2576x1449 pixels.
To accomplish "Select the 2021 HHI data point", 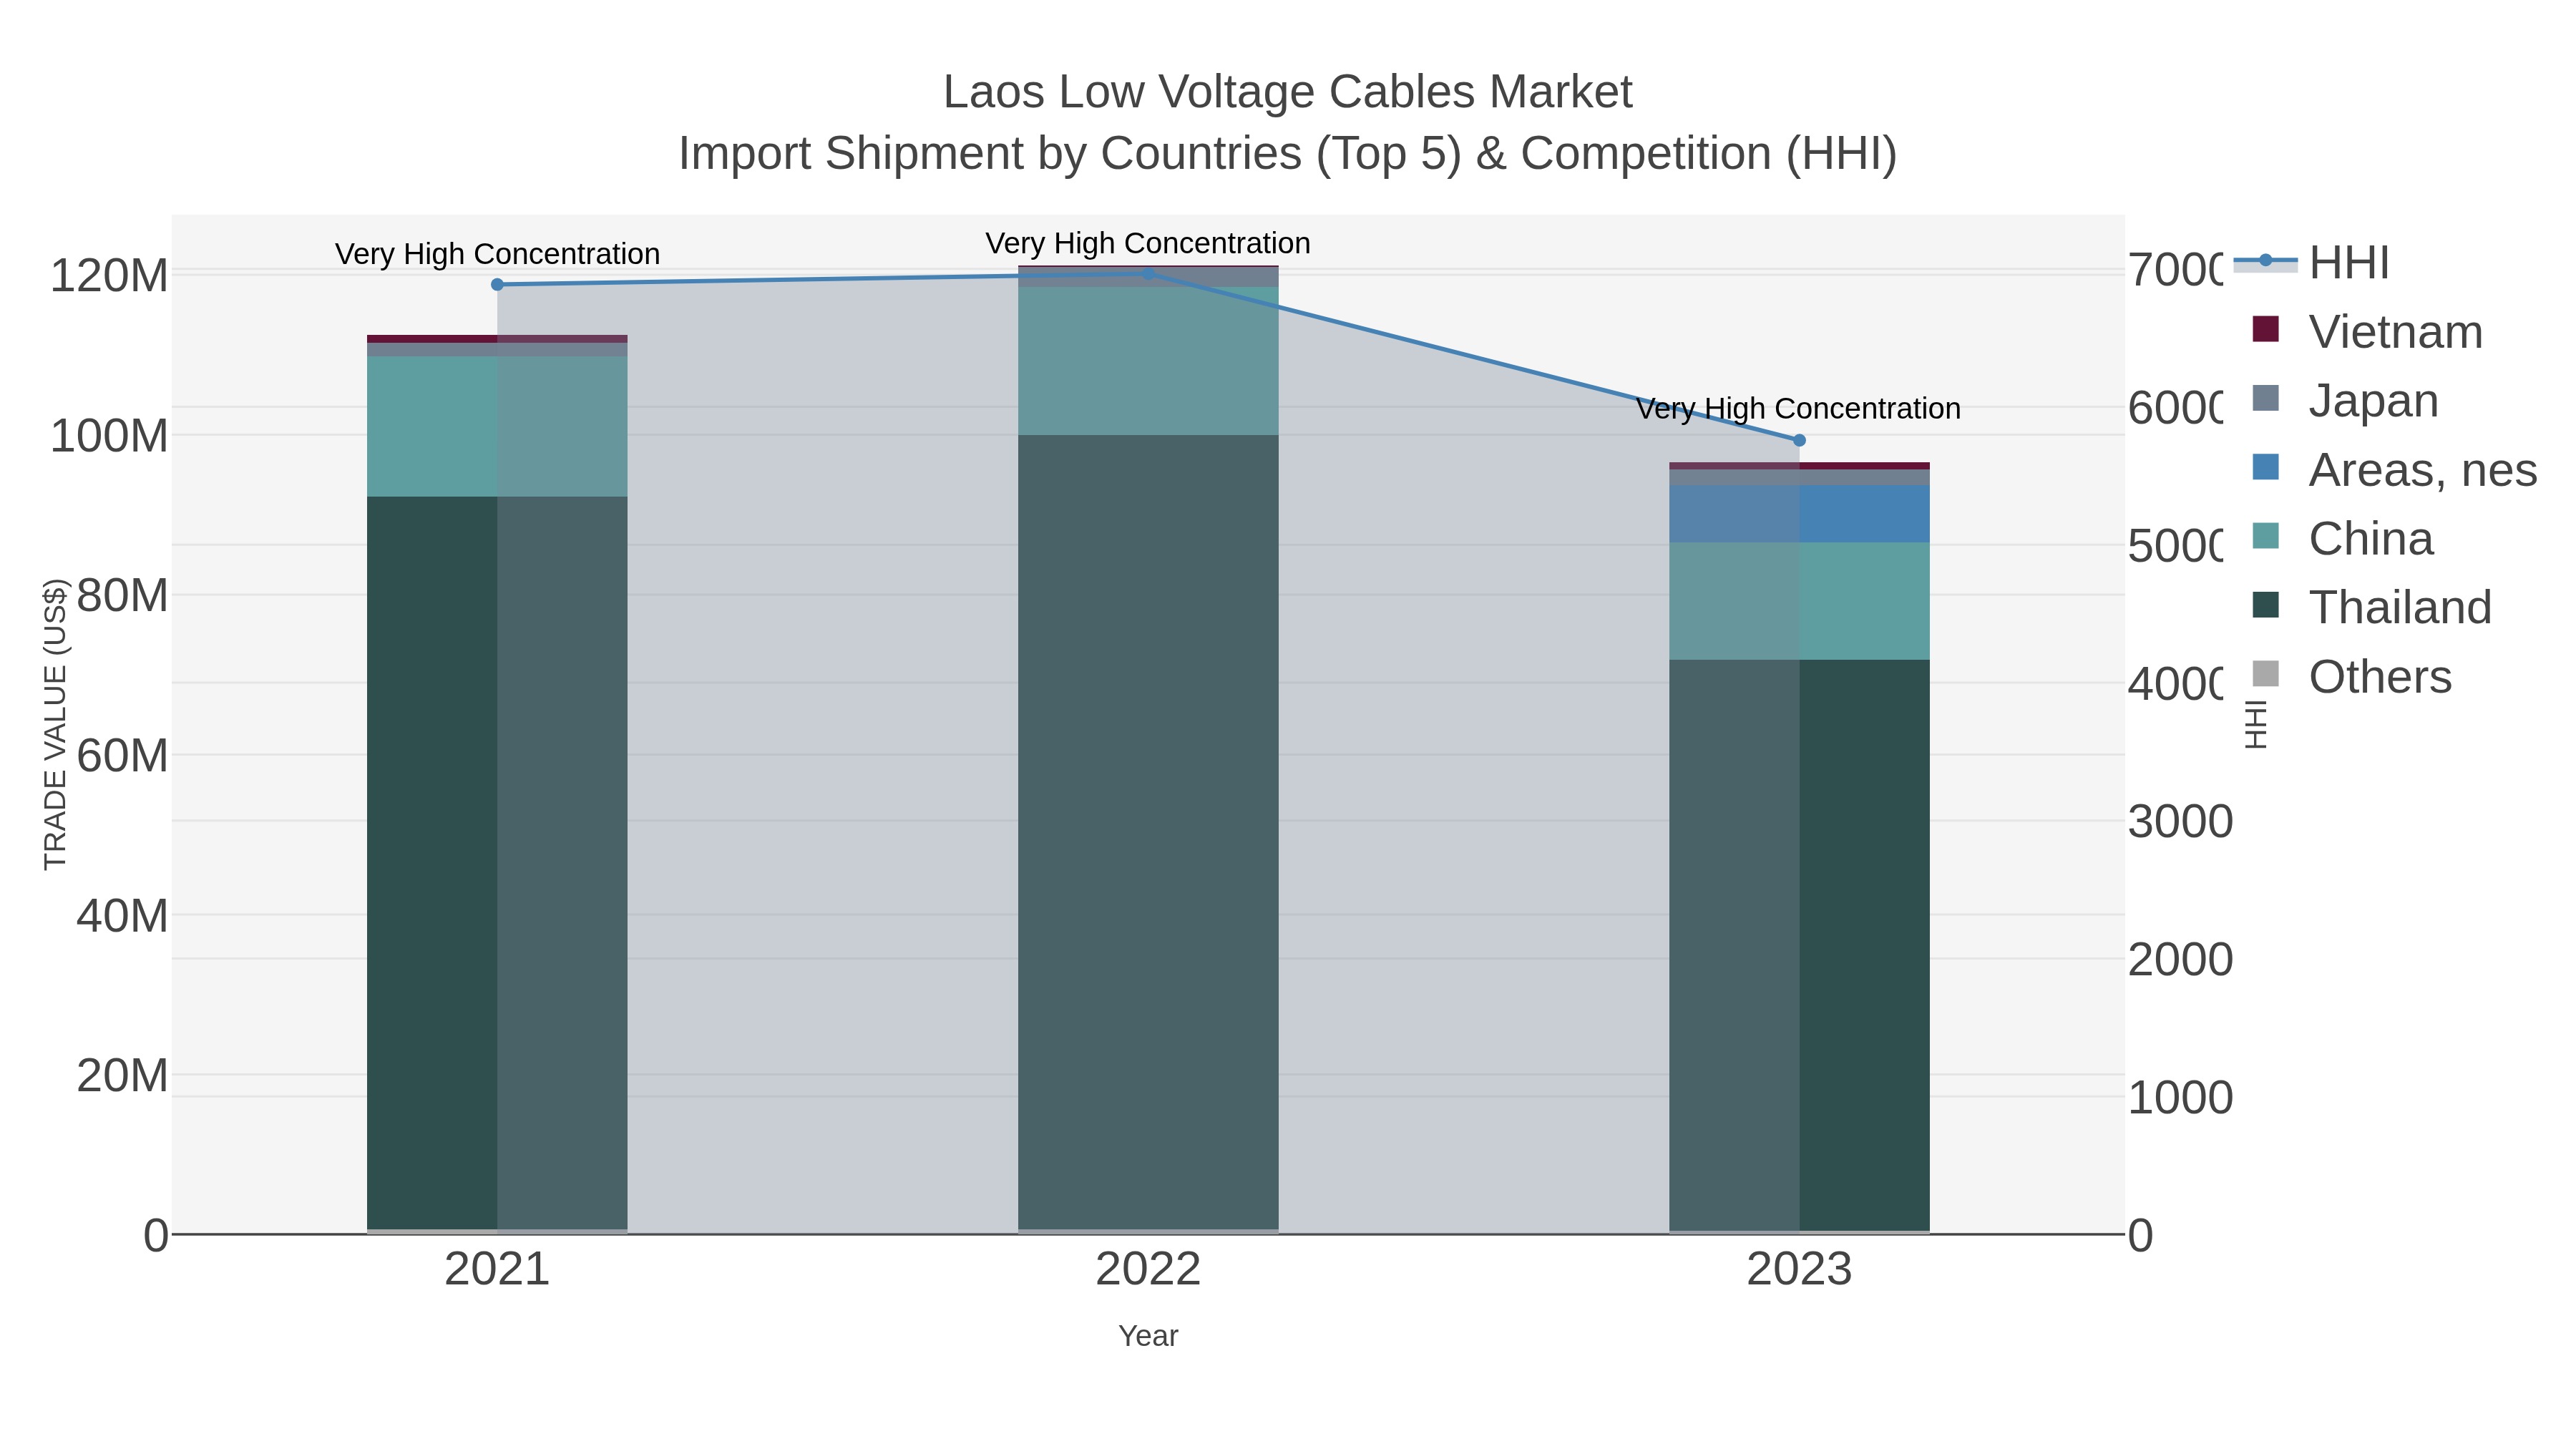I will (497, 285).
